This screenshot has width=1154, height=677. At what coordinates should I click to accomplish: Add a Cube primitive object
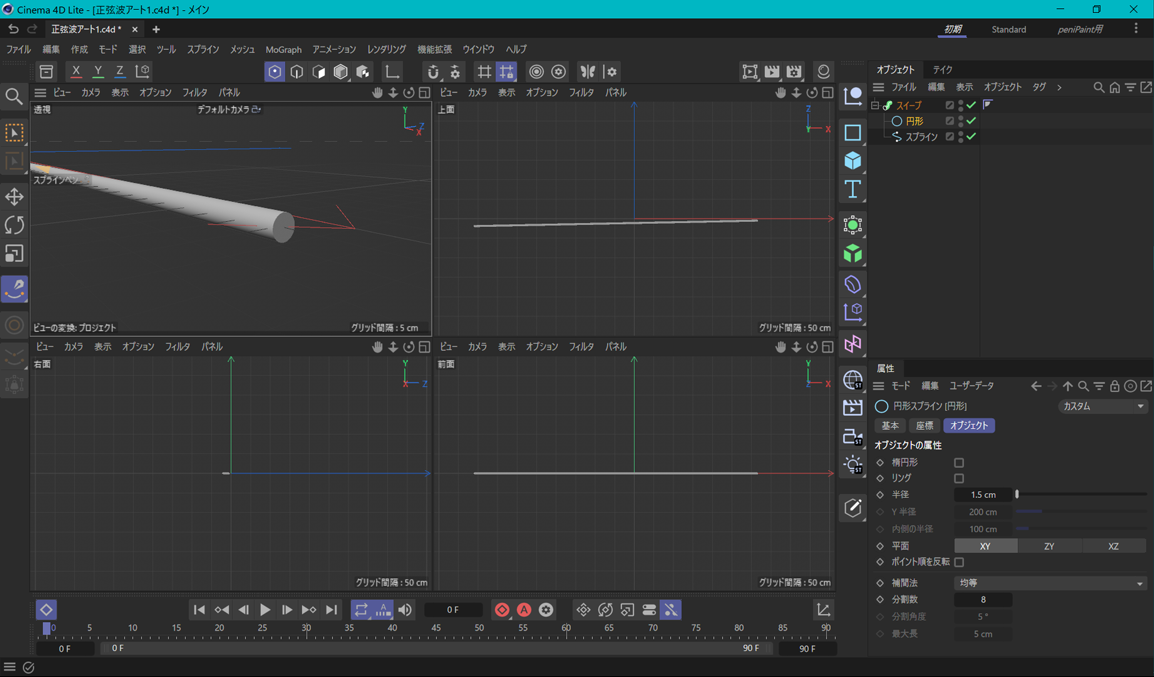852,161
